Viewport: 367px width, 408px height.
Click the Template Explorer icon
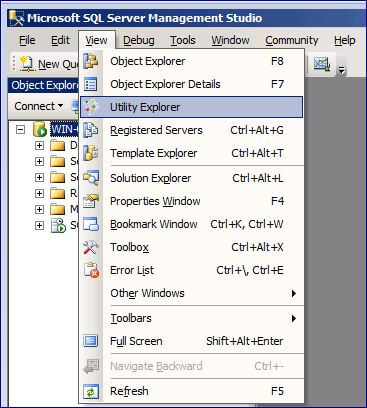(91, 153)
